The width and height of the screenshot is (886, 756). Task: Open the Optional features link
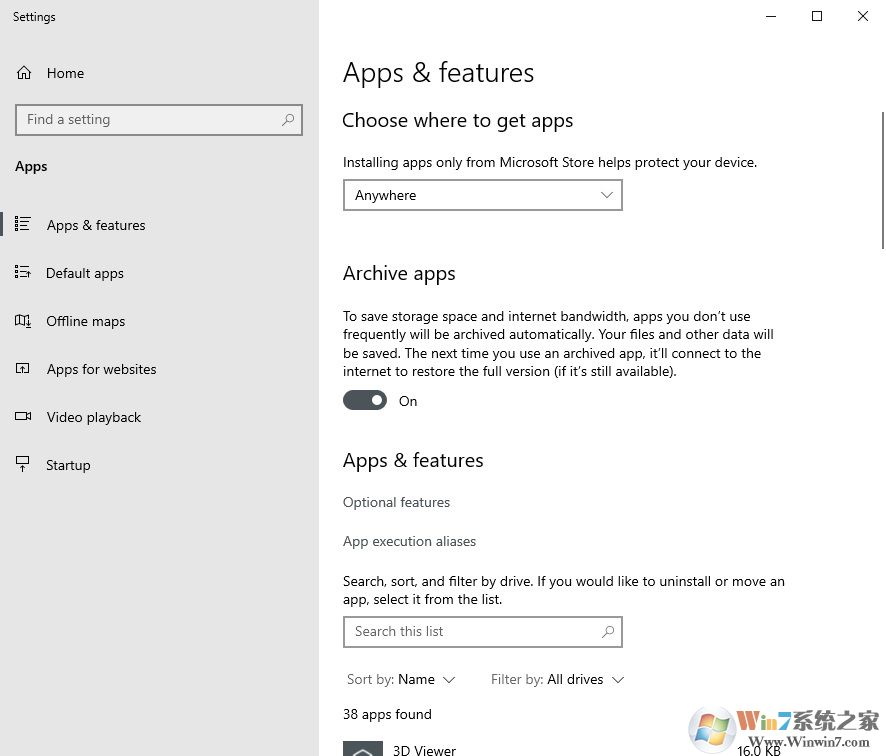[x=396, y=502]
